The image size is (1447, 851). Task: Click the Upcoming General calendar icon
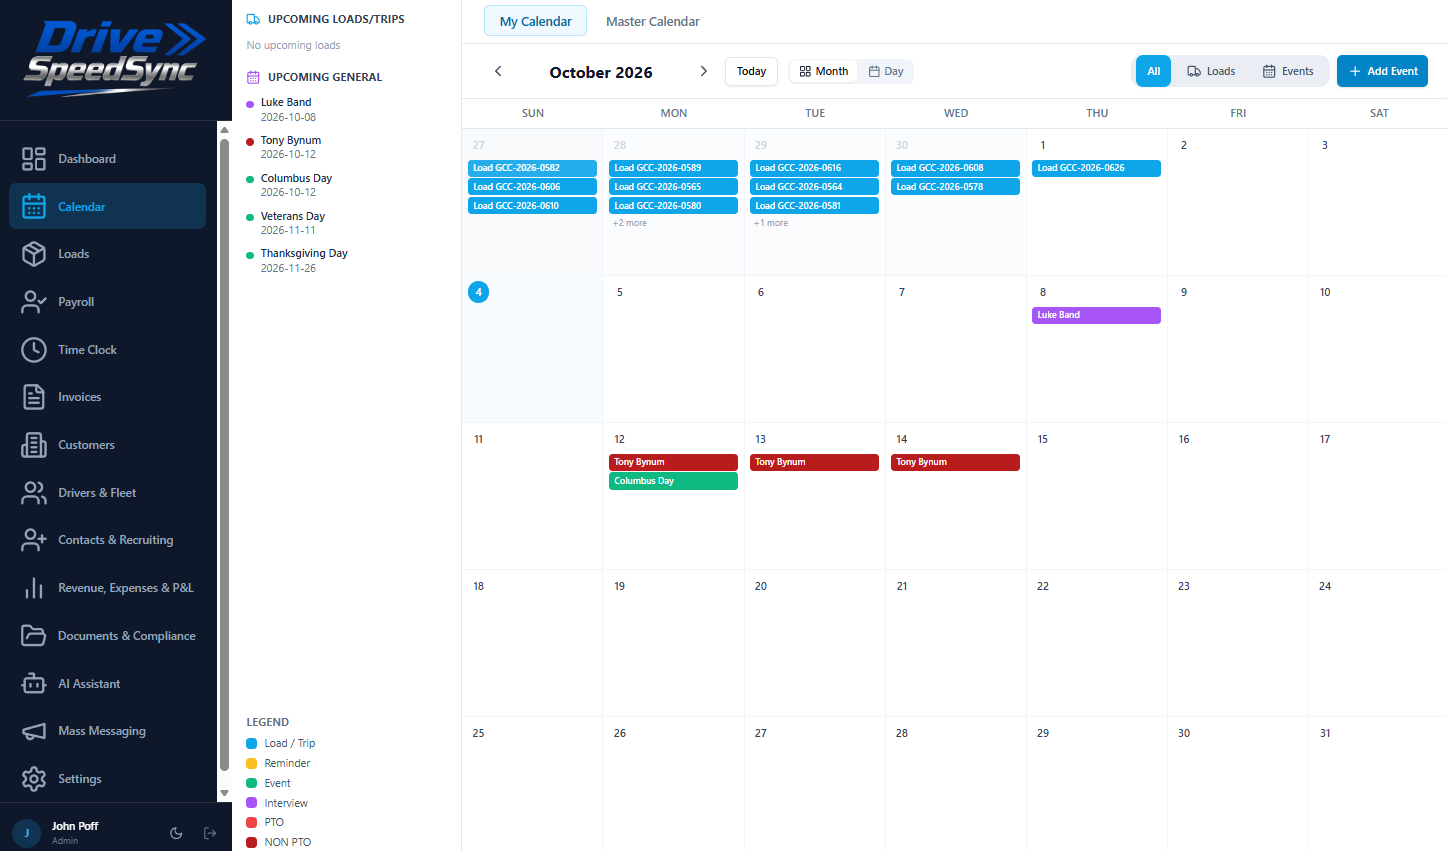coord(253,77)
